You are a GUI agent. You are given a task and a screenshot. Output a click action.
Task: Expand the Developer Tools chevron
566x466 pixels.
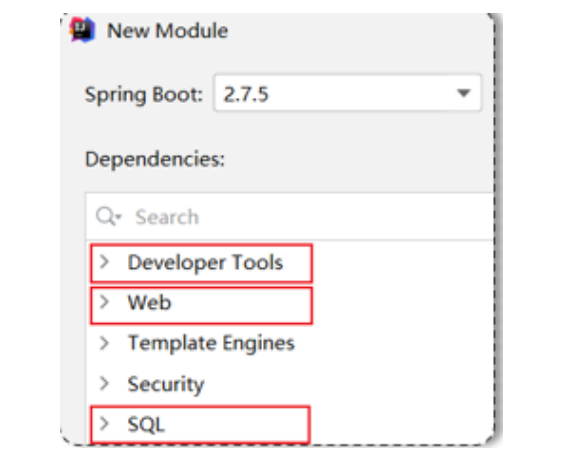pyautogui.click(x=104, y=262)
